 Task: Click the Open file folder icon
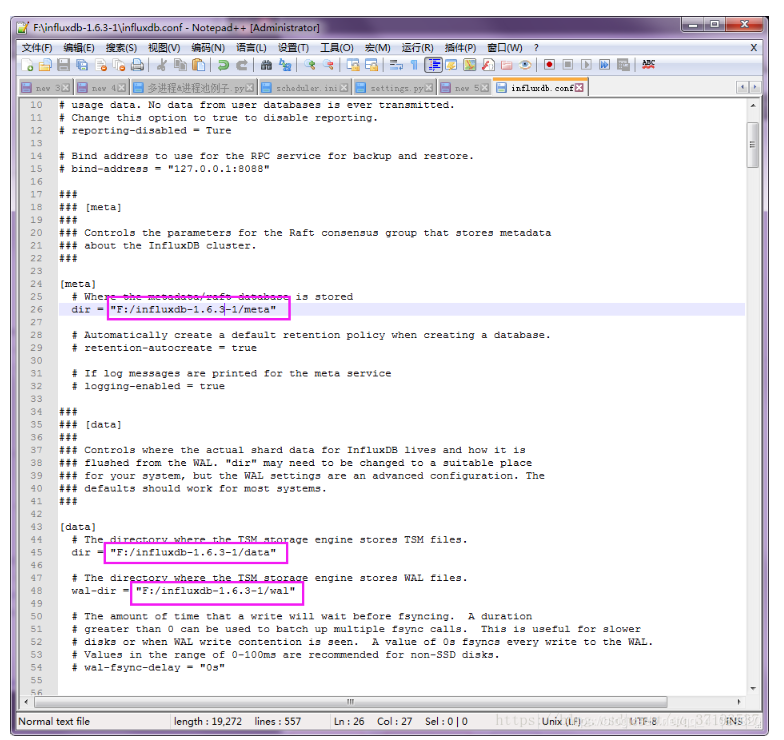(x=45, y=65)
